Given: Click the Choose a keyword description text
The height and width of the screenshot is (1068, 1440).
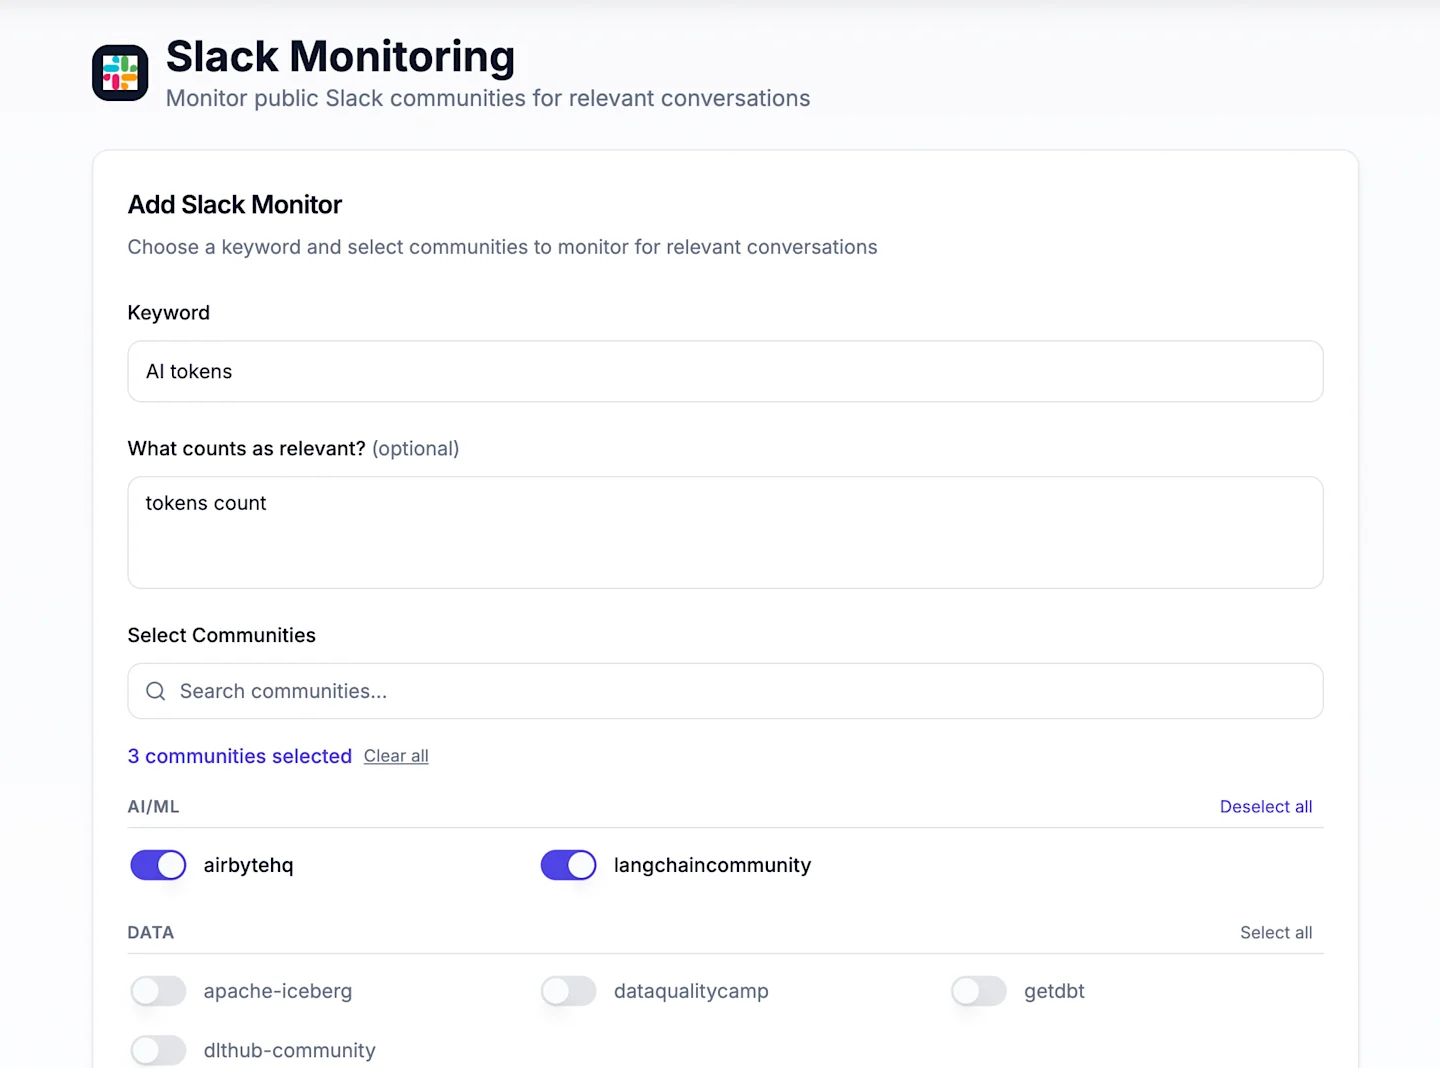Looking at the screenshot, I should pyautogui.click(x=503, y=247).
